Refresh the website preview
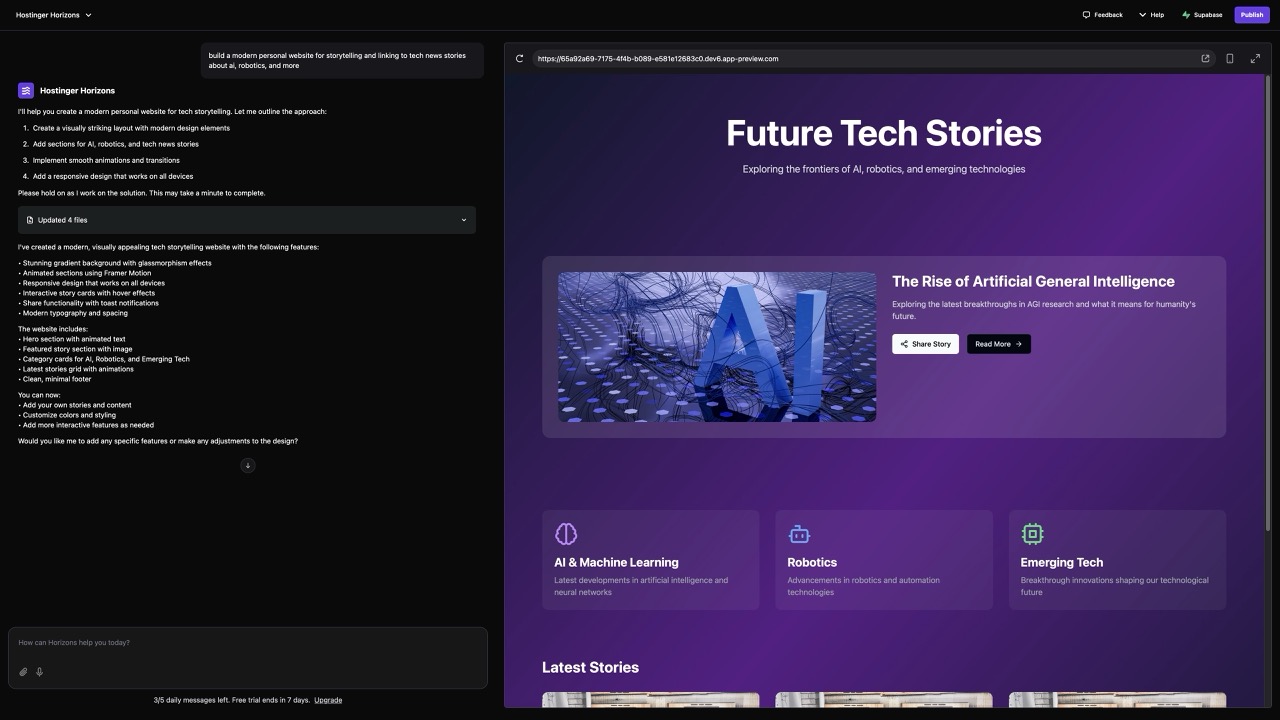The height and width of the screenshot is (720, 1280). coord(519,58)
